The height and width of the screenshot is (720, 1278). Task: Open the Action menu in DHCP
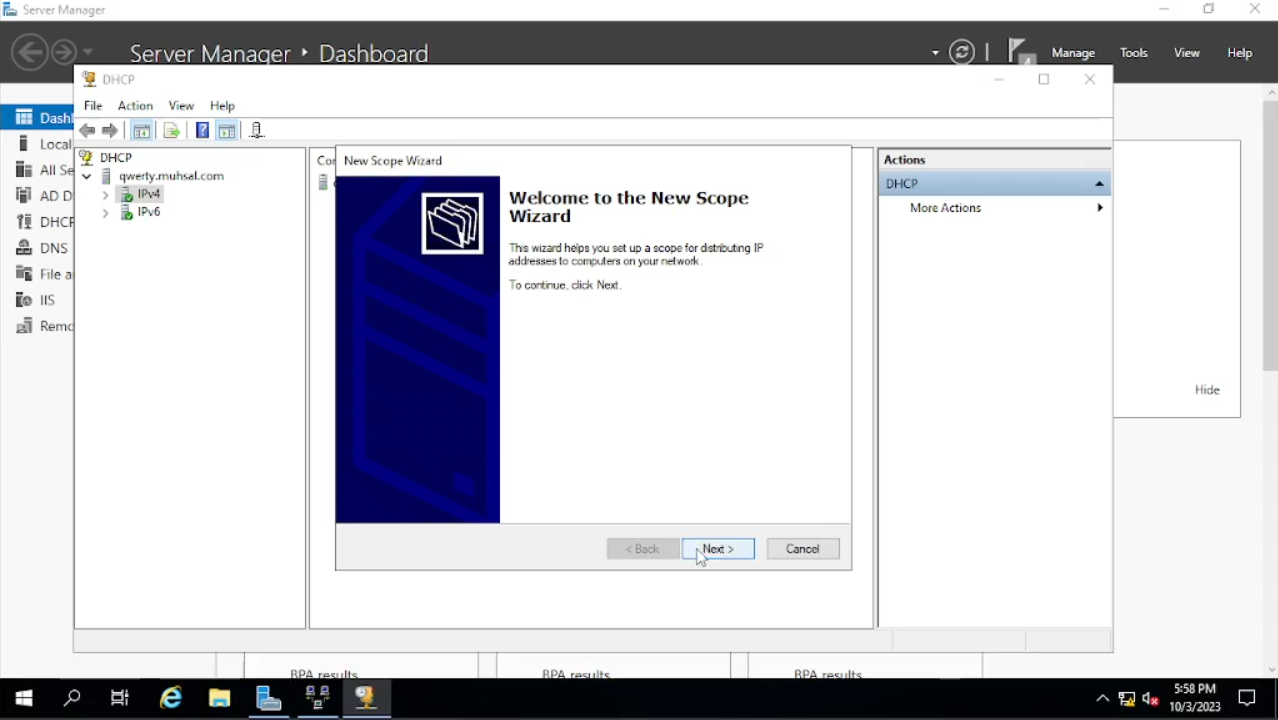(x=135, y=106)
